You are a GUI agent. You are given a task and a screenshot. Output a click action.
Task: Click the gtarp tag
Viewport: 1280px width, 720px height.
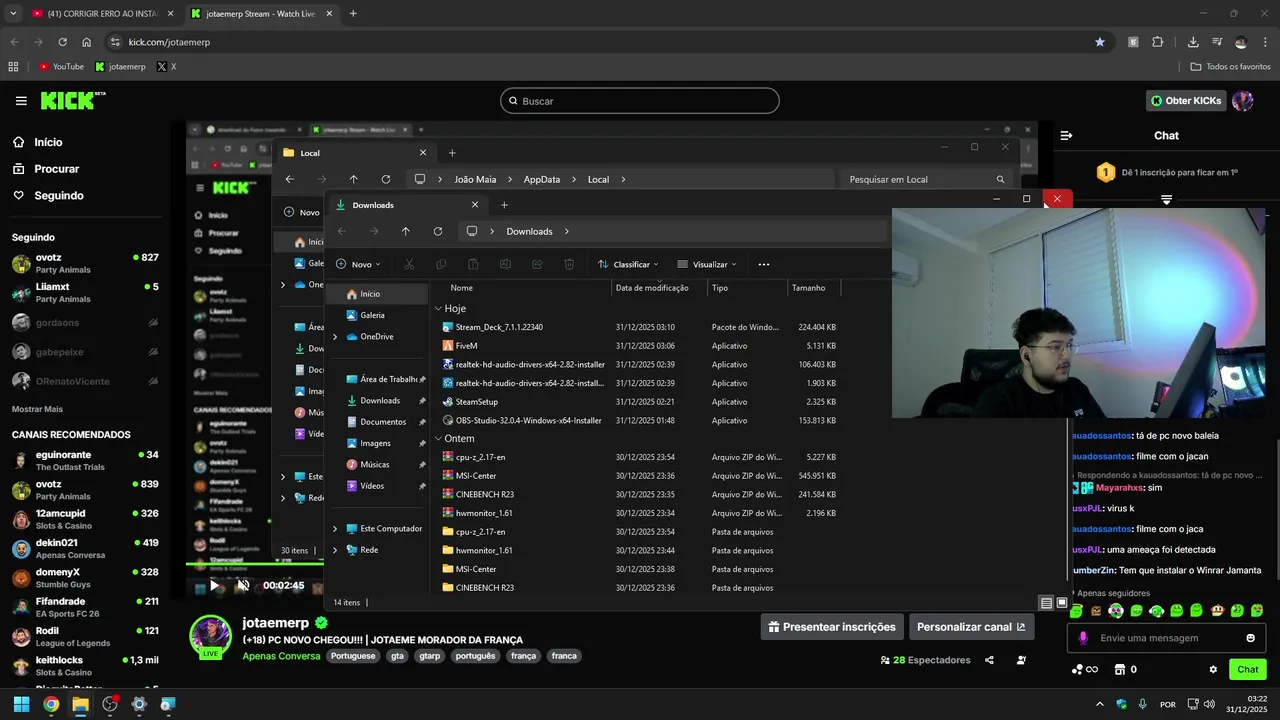coord(430,656)
